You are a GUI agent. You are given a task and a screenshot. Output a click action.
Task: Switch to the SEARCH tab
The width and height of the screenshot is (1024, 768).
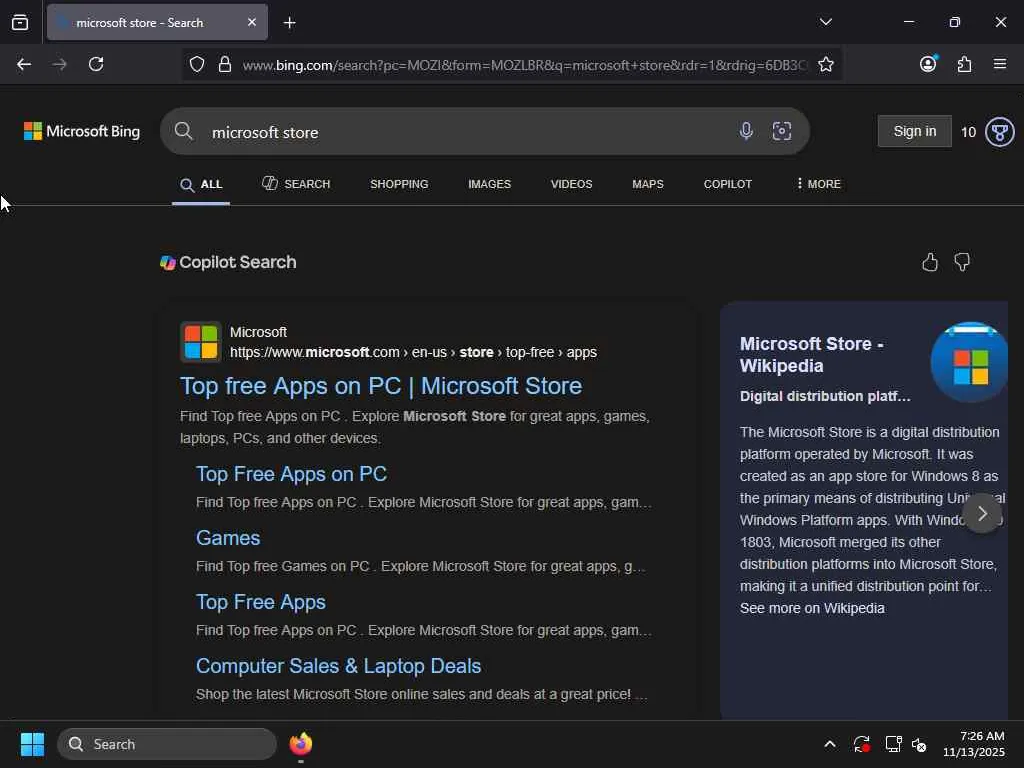click(296, 184)
